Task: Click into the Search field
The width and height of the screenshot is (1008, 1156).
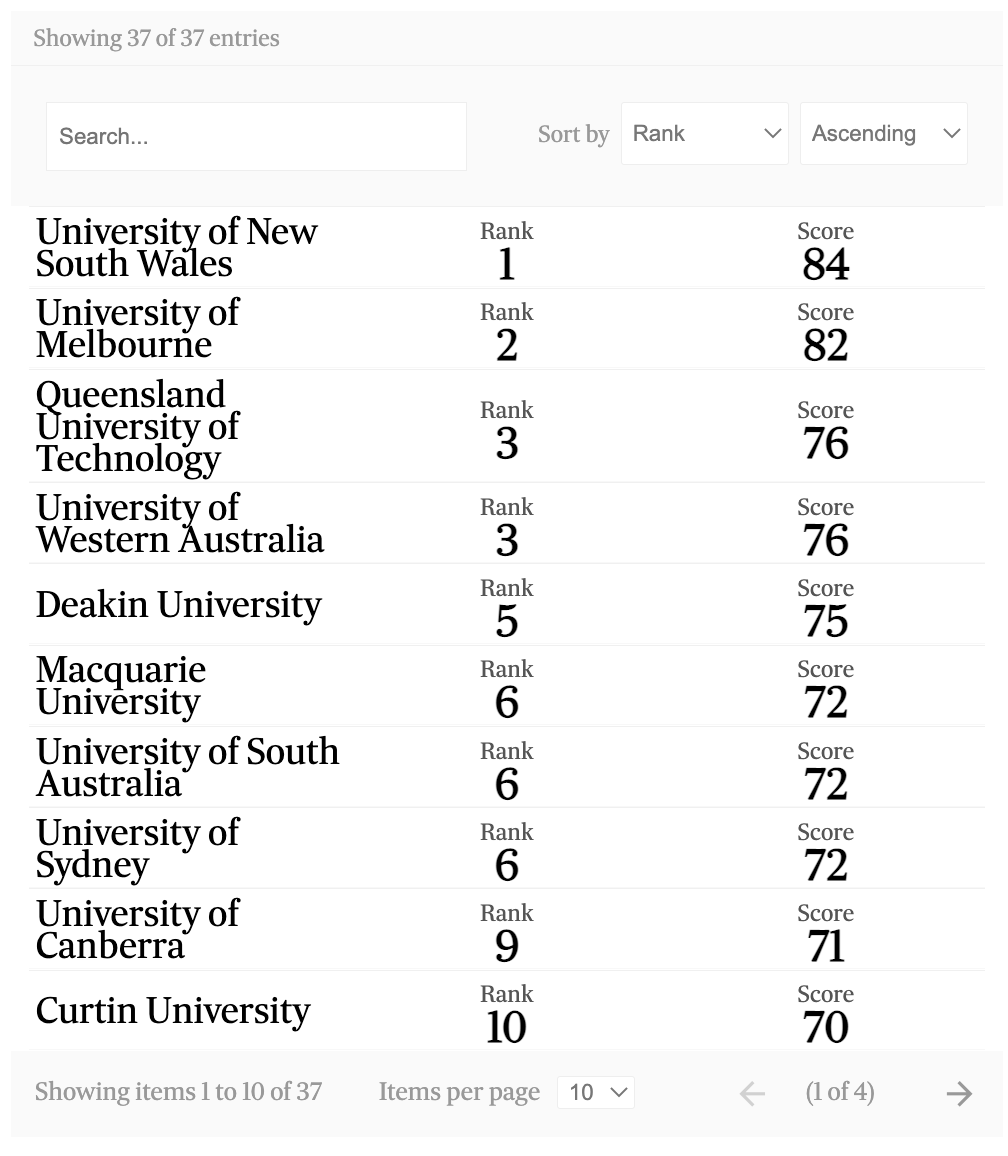Action: click(256, 137)
